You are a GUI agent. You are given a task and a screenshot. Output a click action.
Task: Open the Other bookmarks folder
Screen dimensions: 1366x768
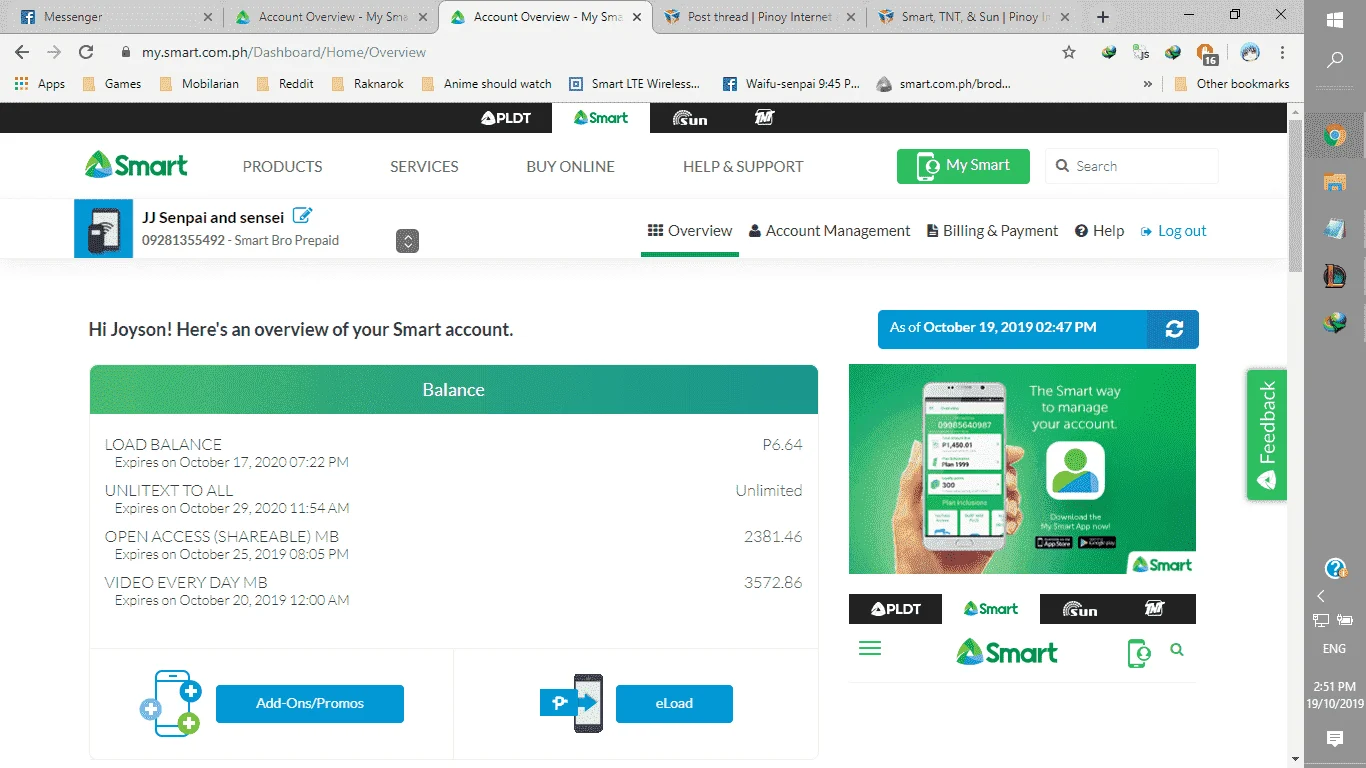coord(1231,84)
